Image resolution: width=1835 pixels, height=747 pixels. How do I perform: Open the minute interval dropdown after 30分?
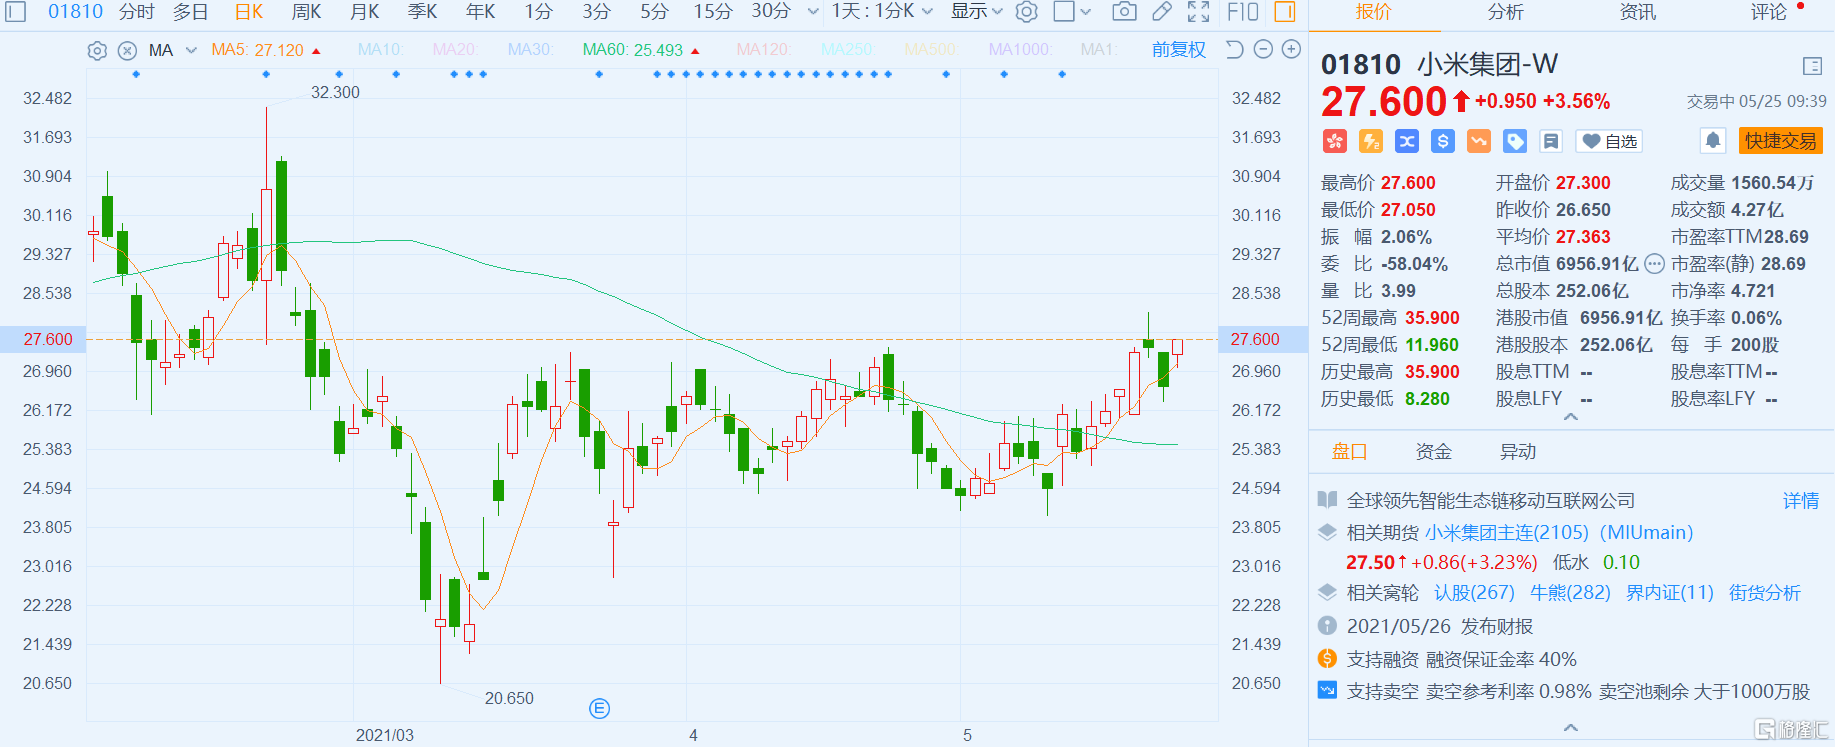(813, 12)
